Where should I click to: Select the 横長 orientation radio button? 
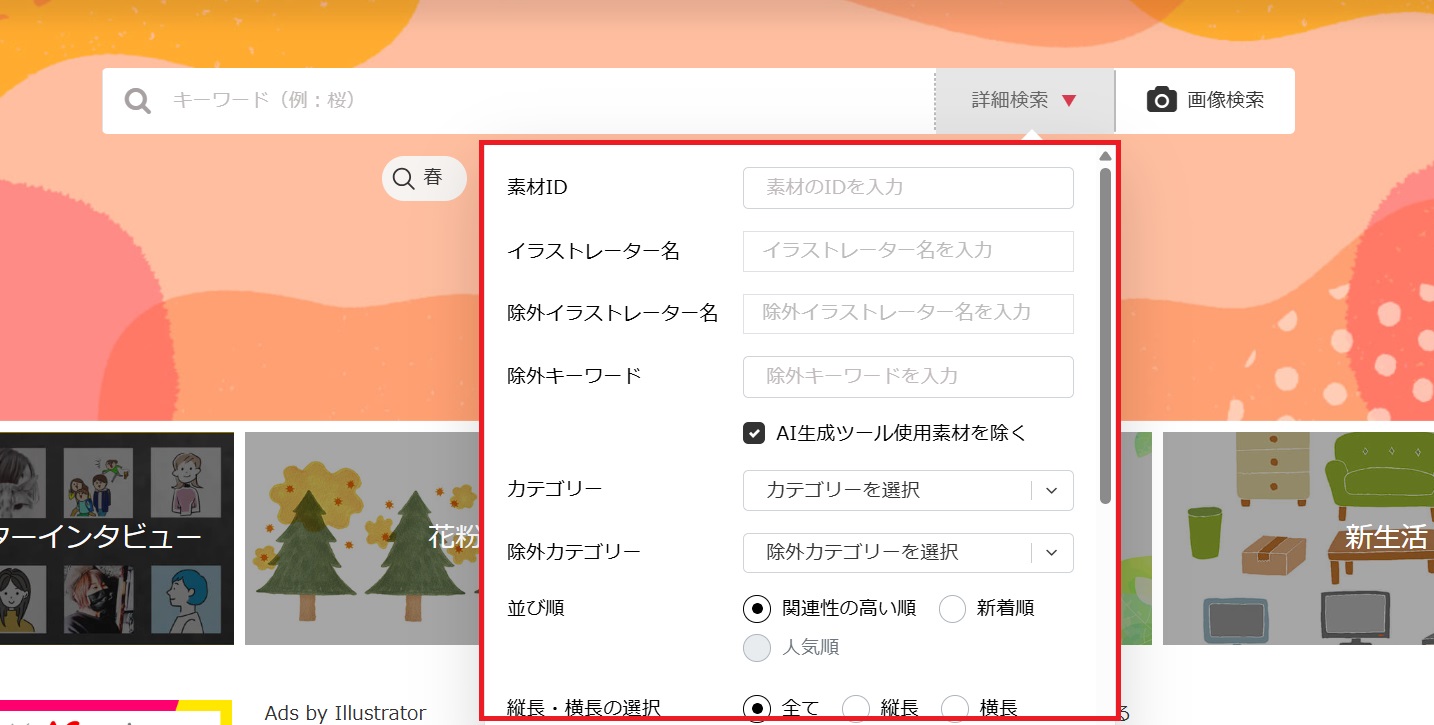point(955,708)
